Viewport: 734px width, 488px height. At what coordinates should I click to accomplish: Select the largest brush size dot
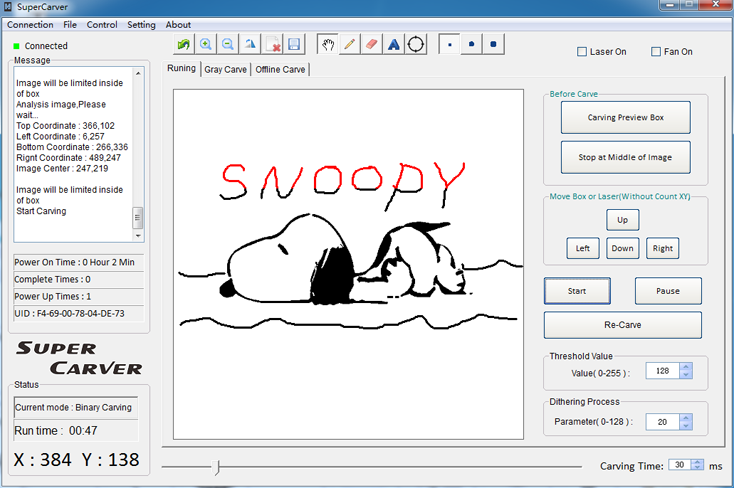pos(494,44)
